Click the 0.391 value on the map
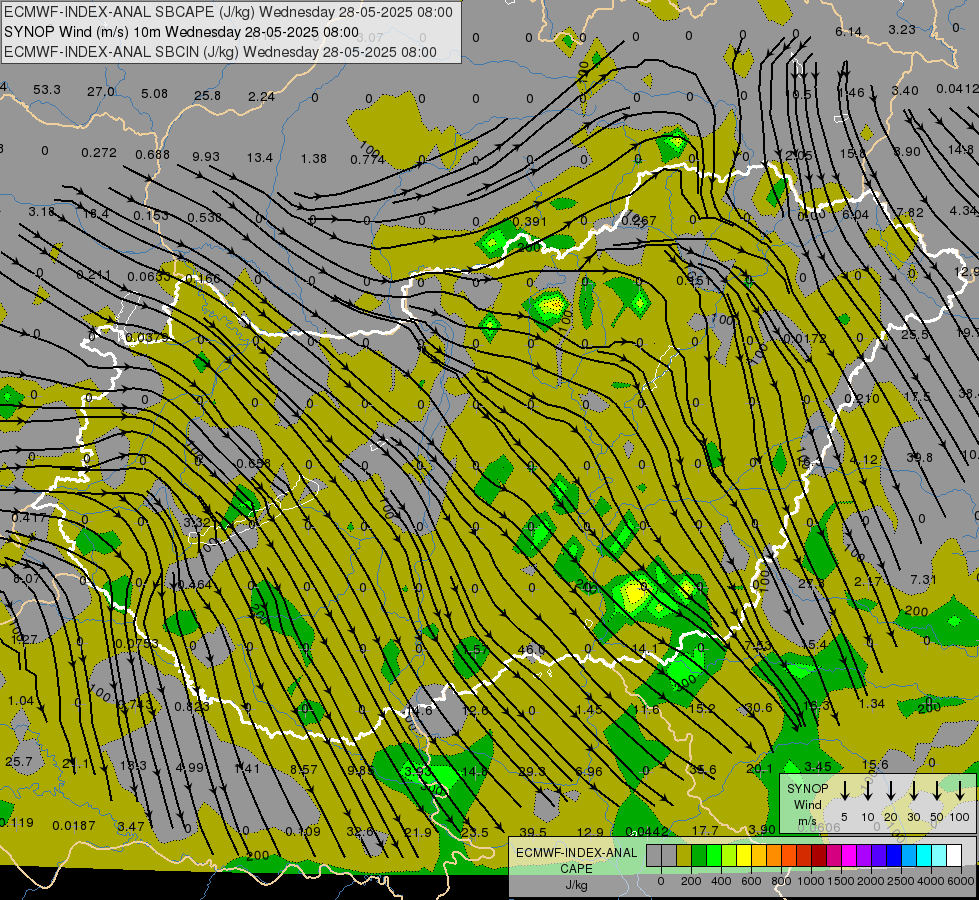979x900 pixels. click(529, 222)
